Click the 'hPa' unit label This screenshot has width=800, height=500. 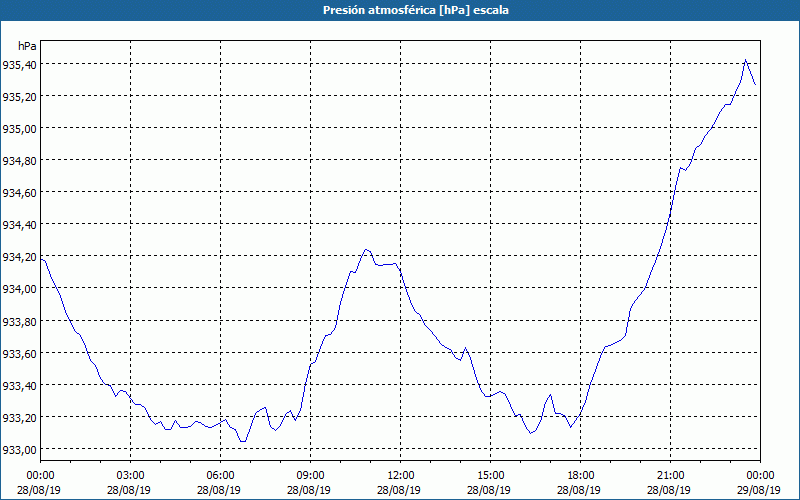click(27, 46)
